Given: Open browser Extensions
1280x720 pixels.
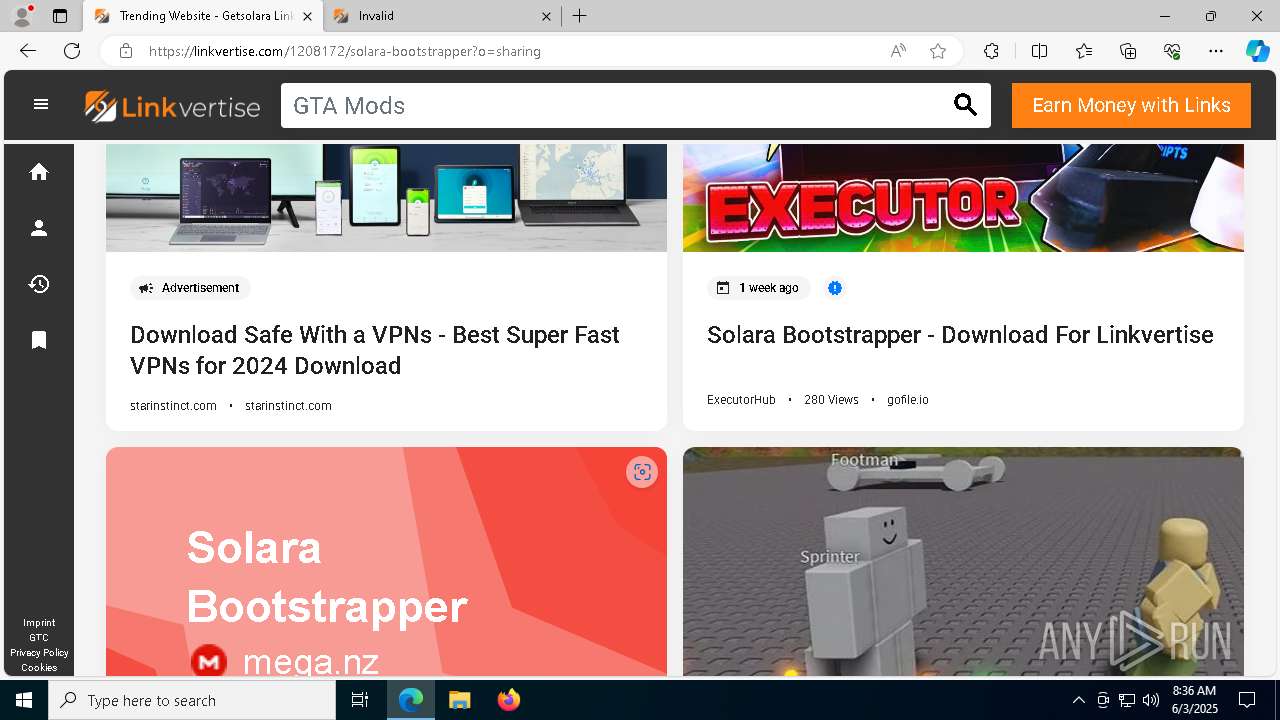Looking at the screenshot, I should 991,51.
